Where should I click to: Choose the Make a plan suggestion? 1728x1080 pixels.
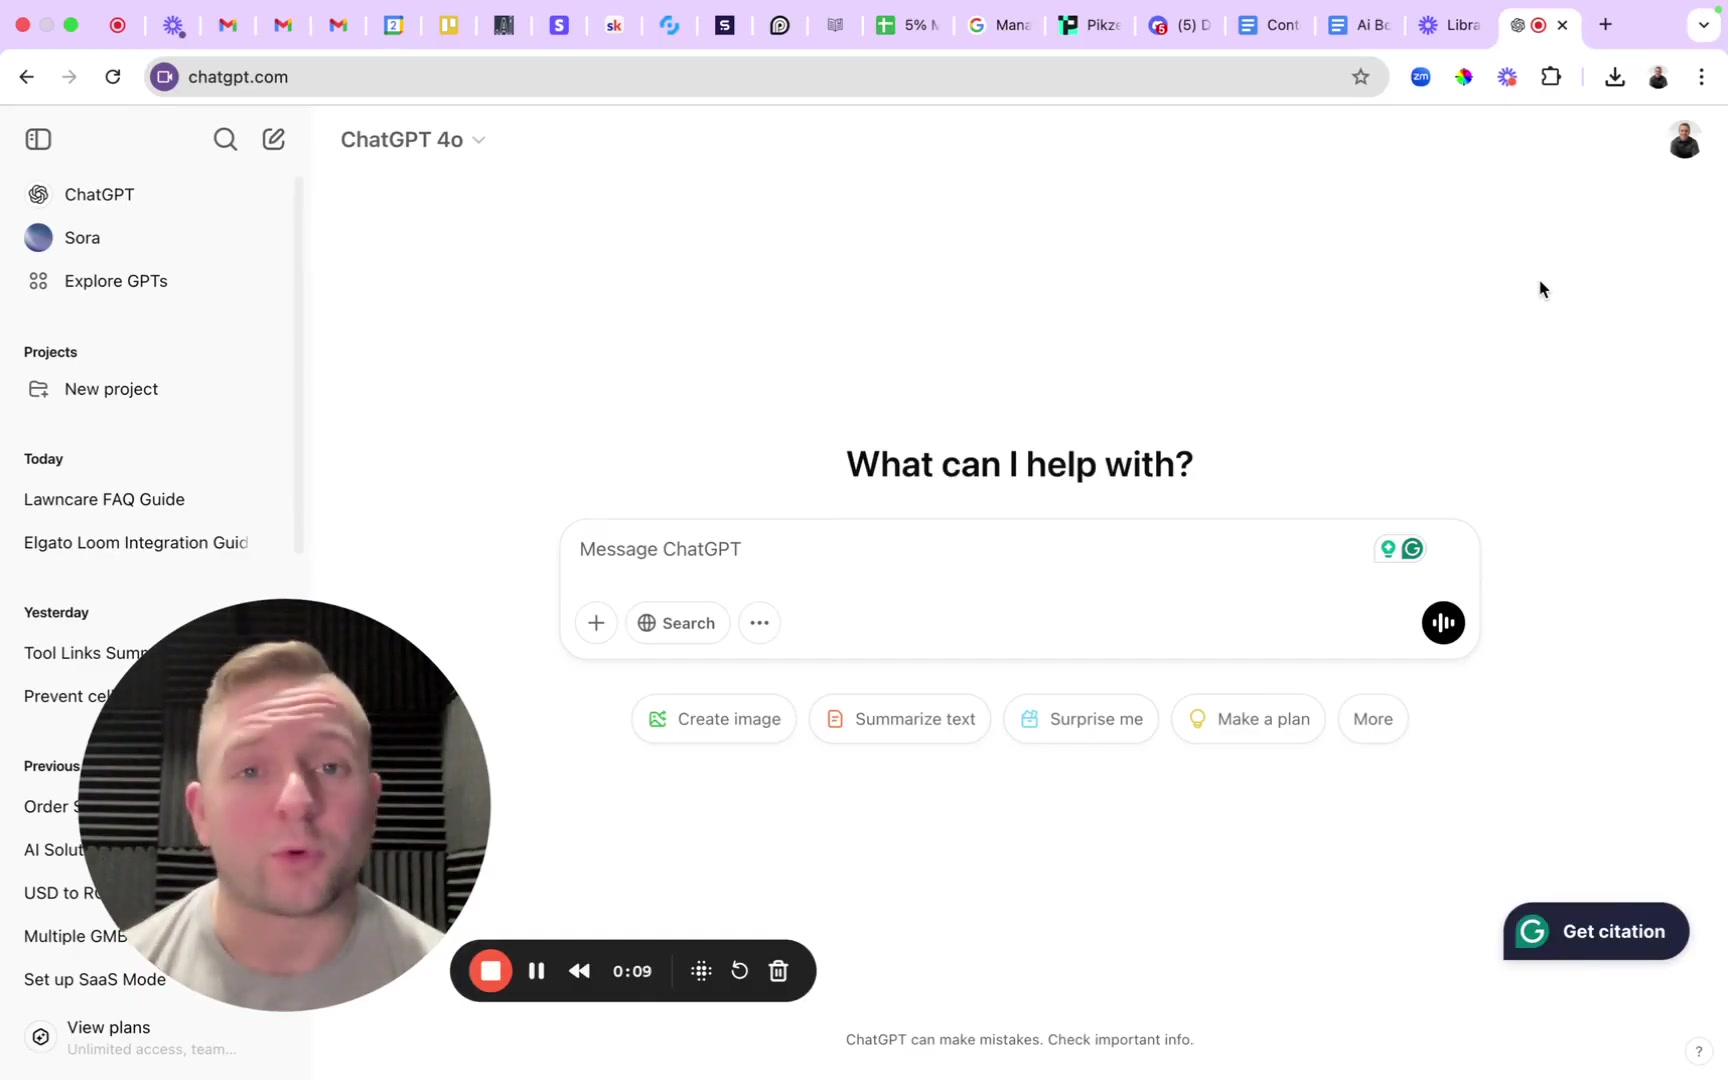click(x=1248, y=719)
